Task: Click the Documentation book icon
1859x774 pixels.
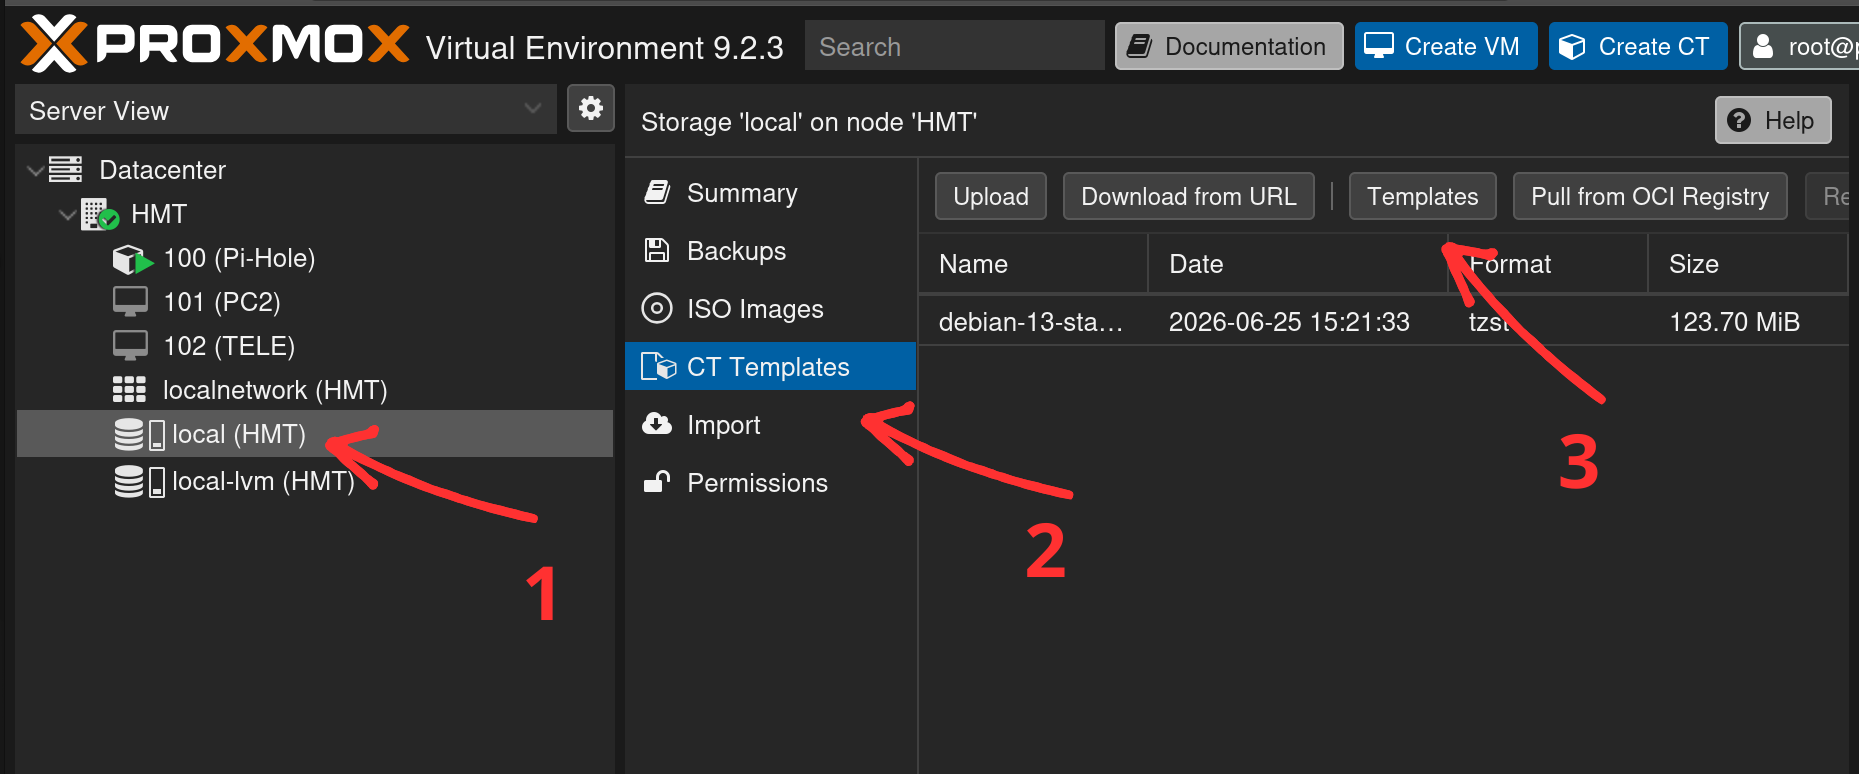Action: click(1140, 46)
